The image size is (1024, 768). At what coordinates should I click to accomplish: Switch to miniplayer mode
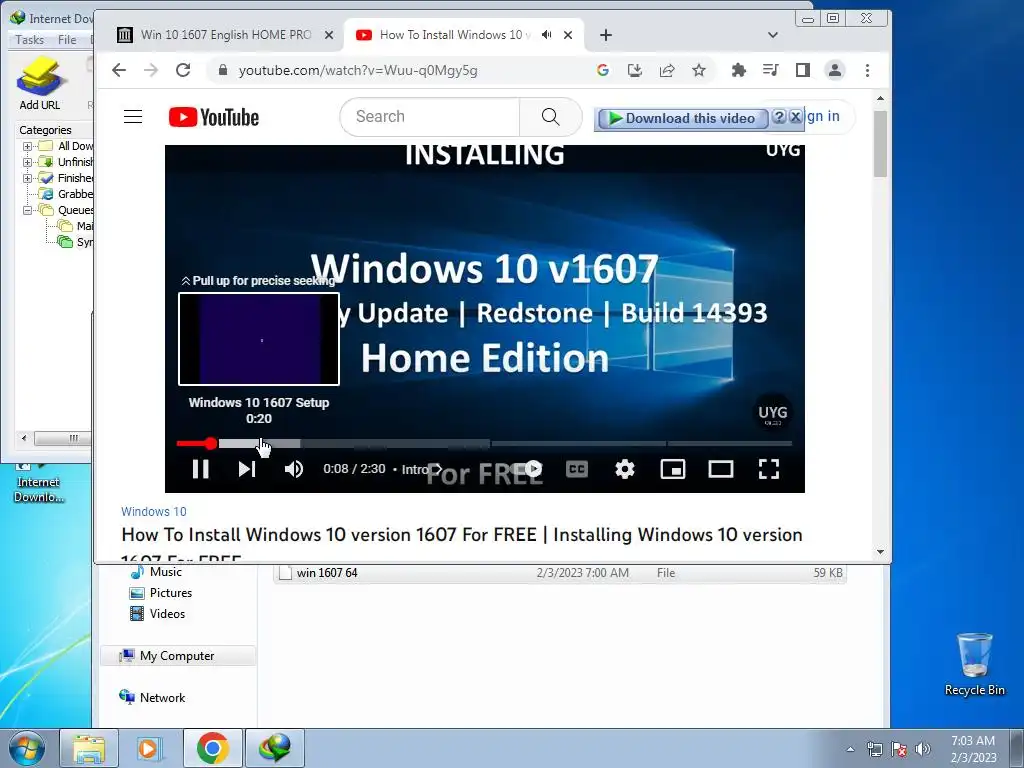tap(673, 469)
